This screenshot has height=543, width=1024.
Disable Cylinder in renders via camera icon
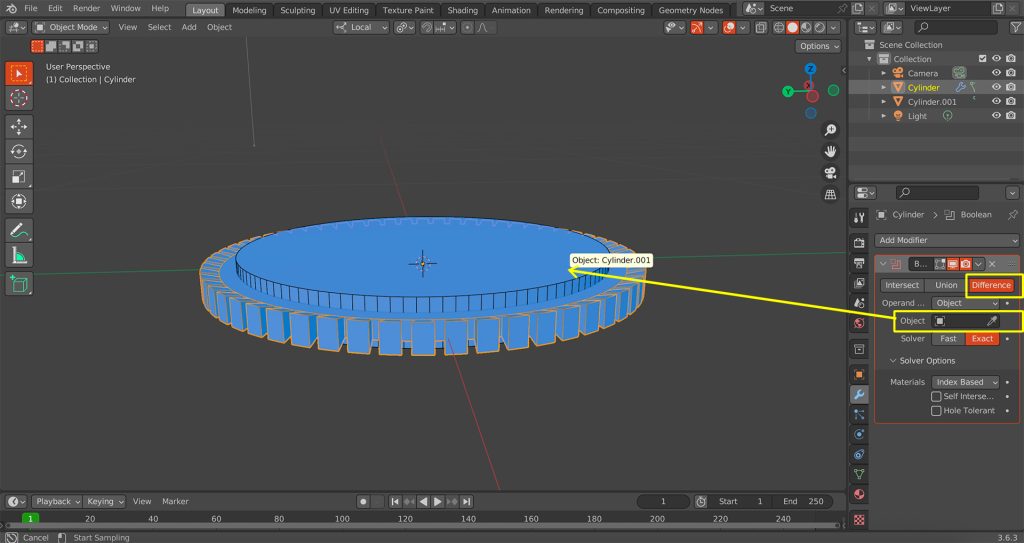click(1011, 87)
